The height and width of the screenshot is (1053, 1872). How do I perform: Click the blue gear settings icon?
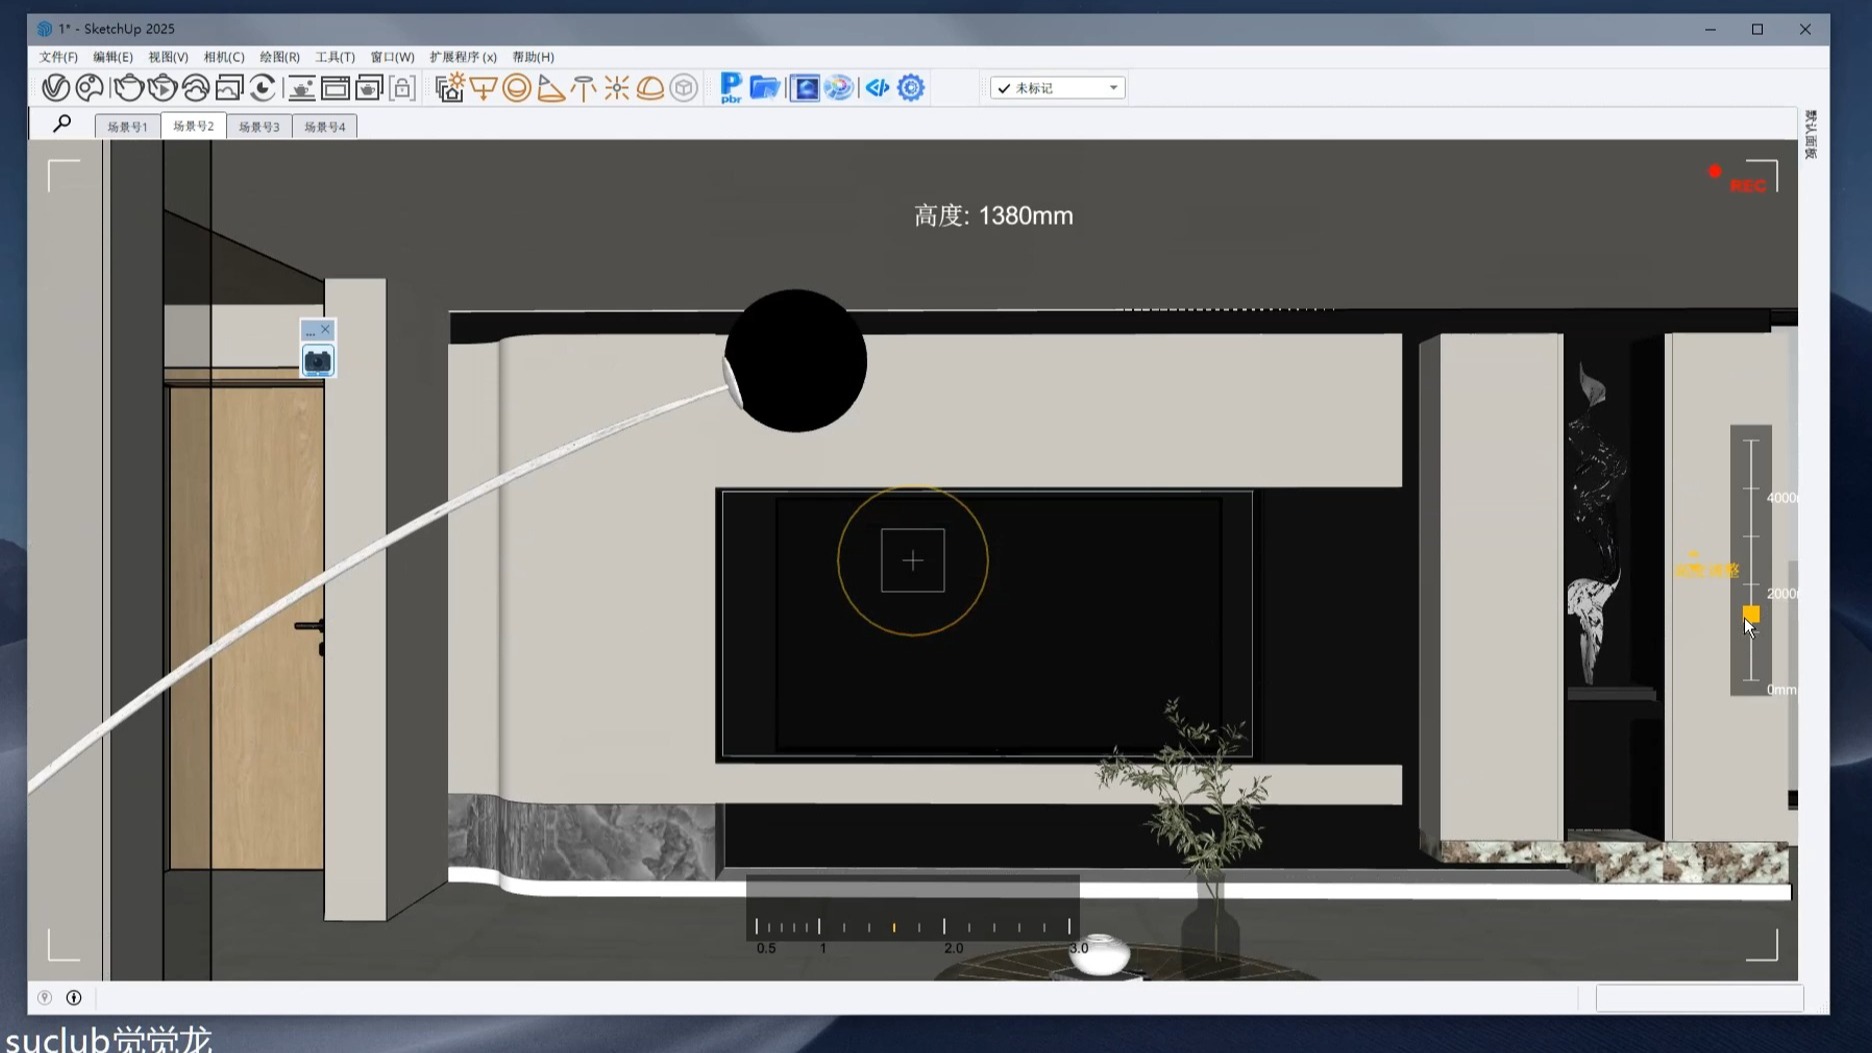click(x=910, y=88)
